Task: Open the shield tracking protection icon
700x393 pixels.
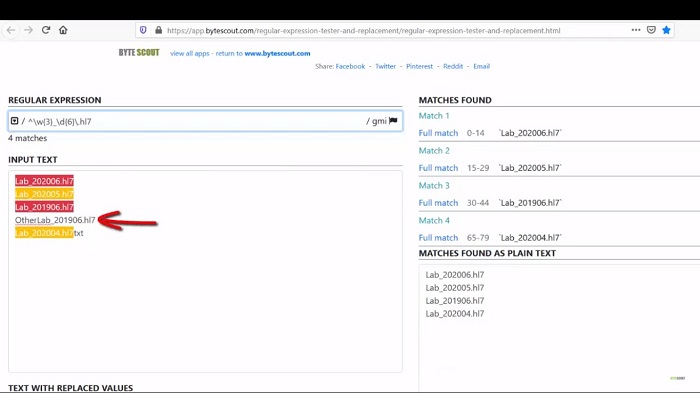Action: click(x=143, y=30)
